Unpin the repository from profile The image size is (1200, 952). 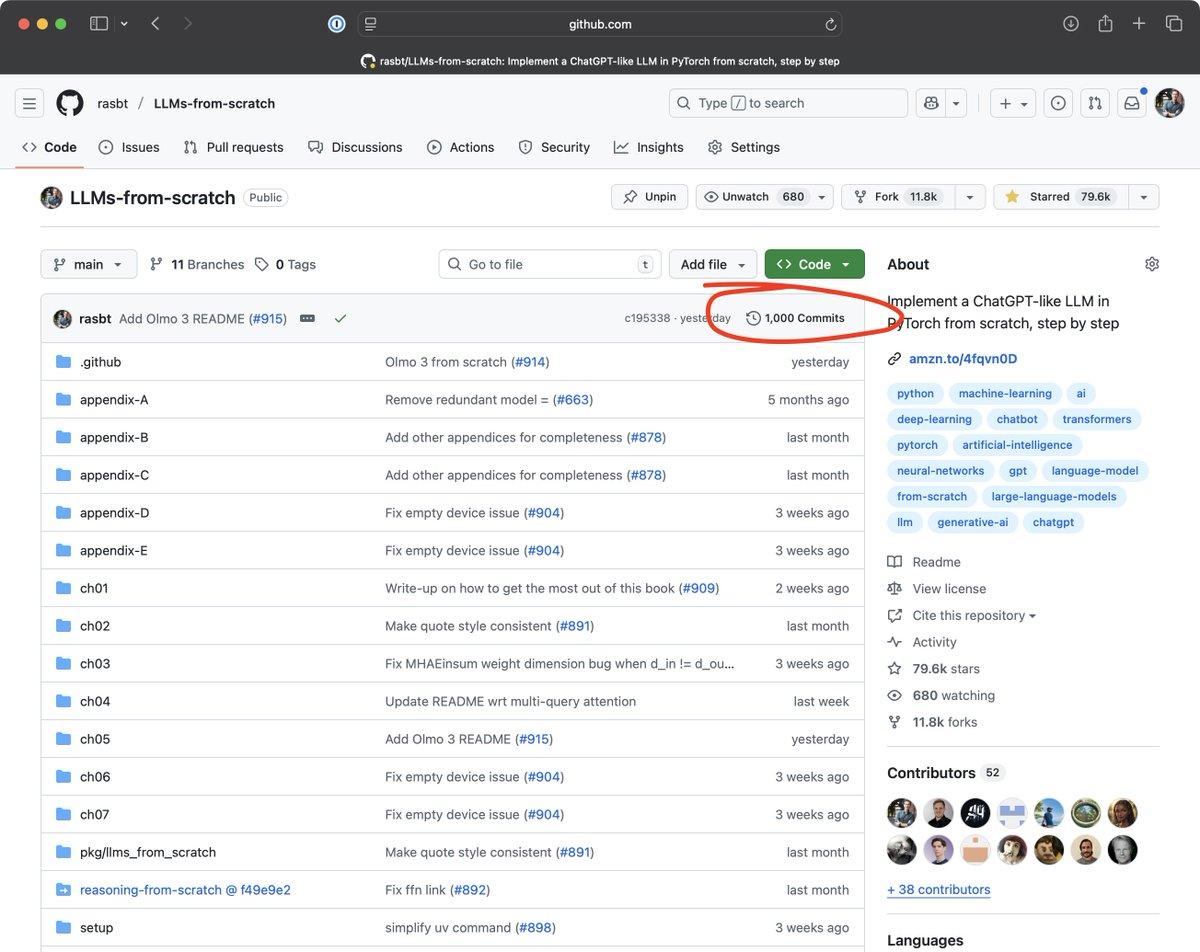(x=649, y=196)
